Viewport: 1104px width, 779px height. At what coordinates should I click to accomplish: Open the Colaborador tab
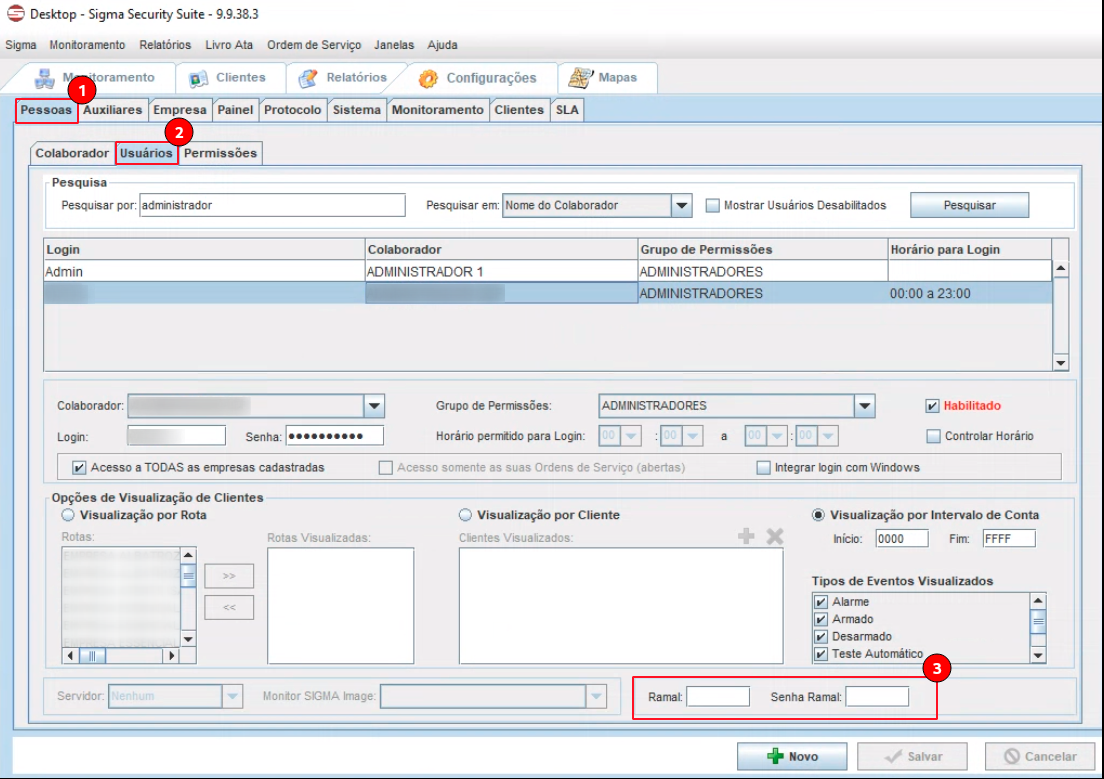72,154
